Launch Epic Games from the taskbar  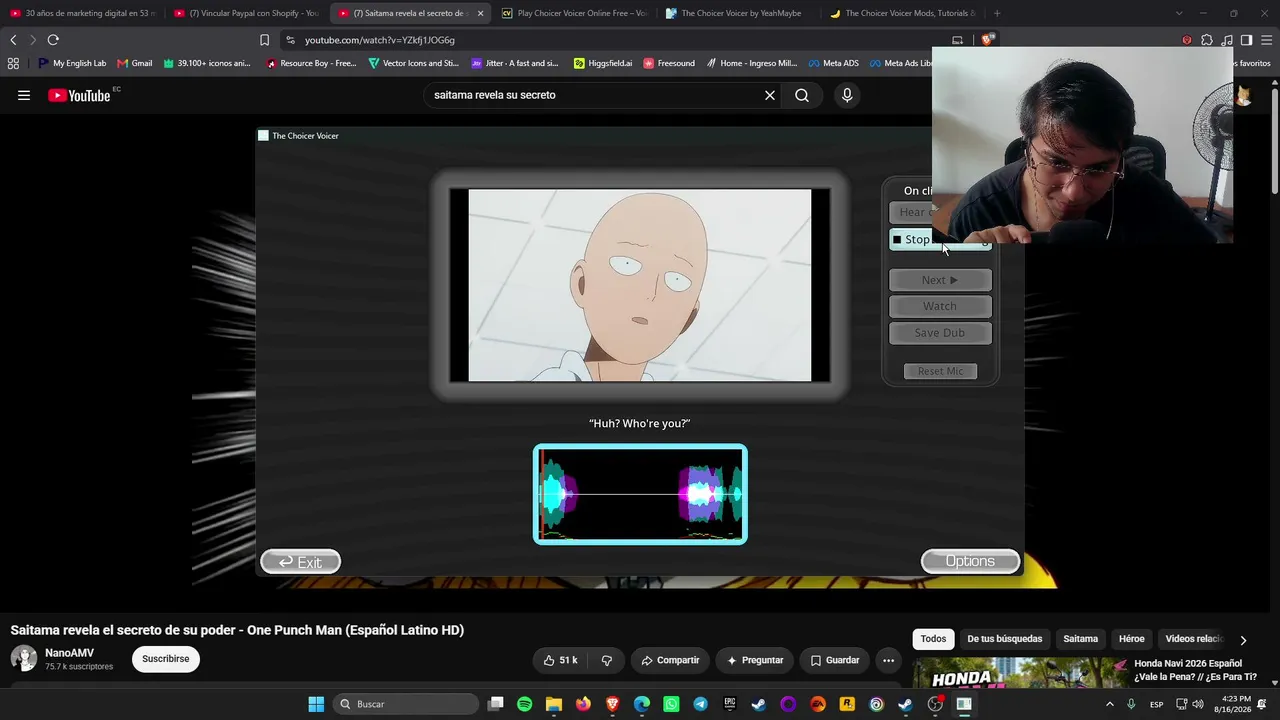[x=730, y=704]
